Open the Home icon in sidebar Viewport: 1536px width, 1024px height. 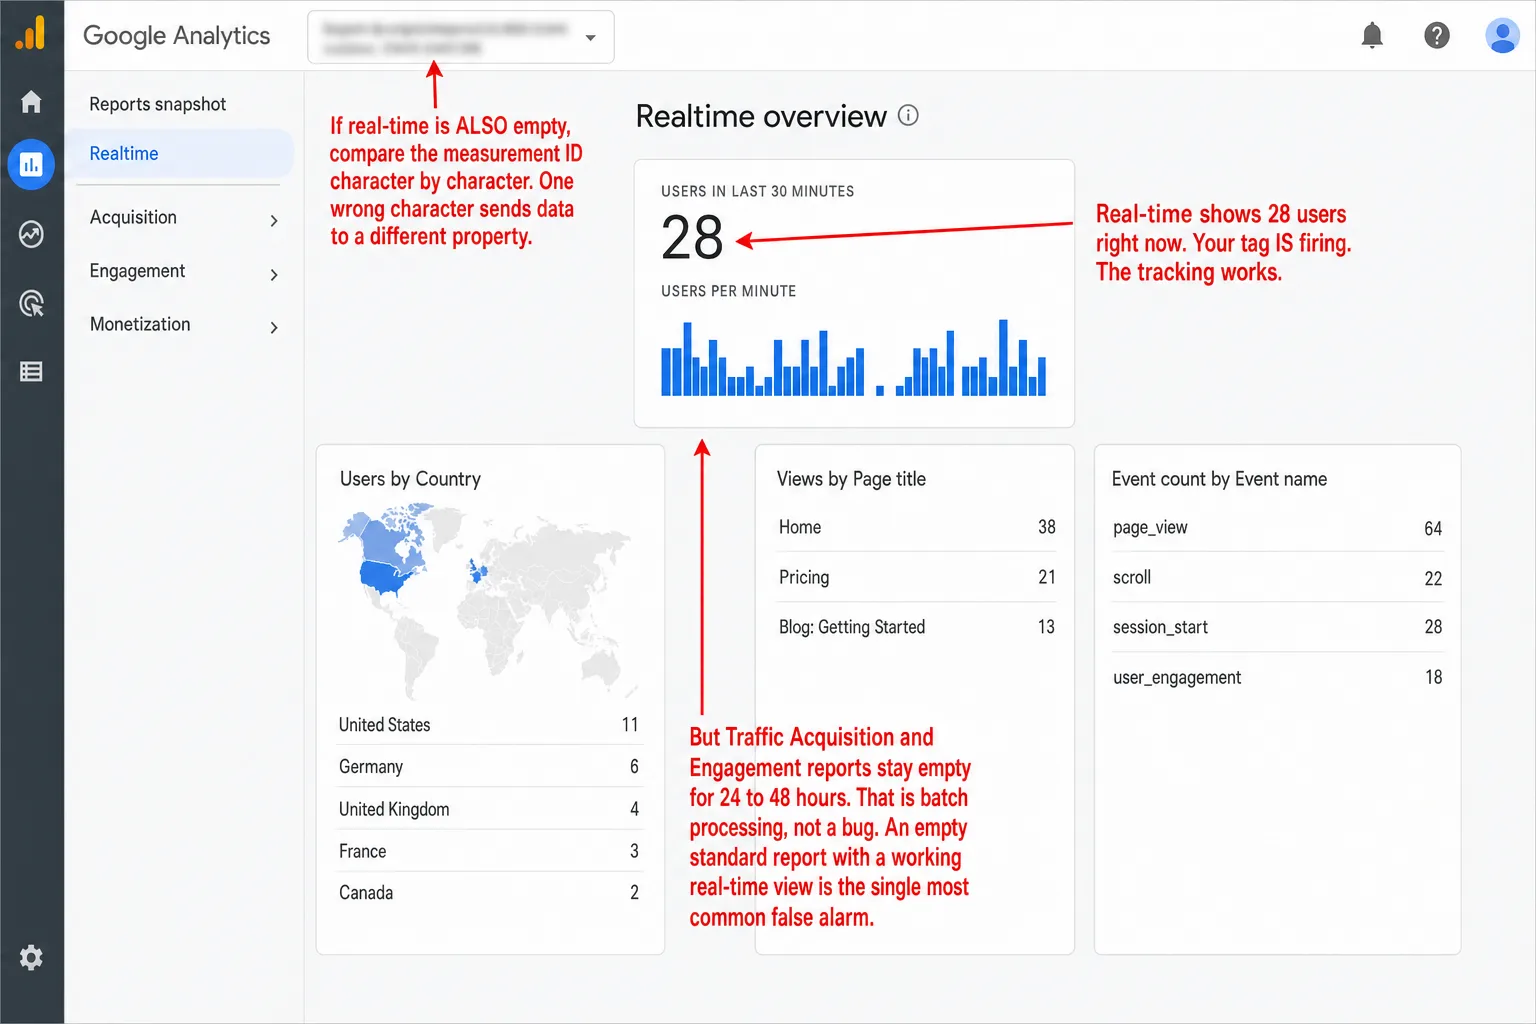click(31, 102)
